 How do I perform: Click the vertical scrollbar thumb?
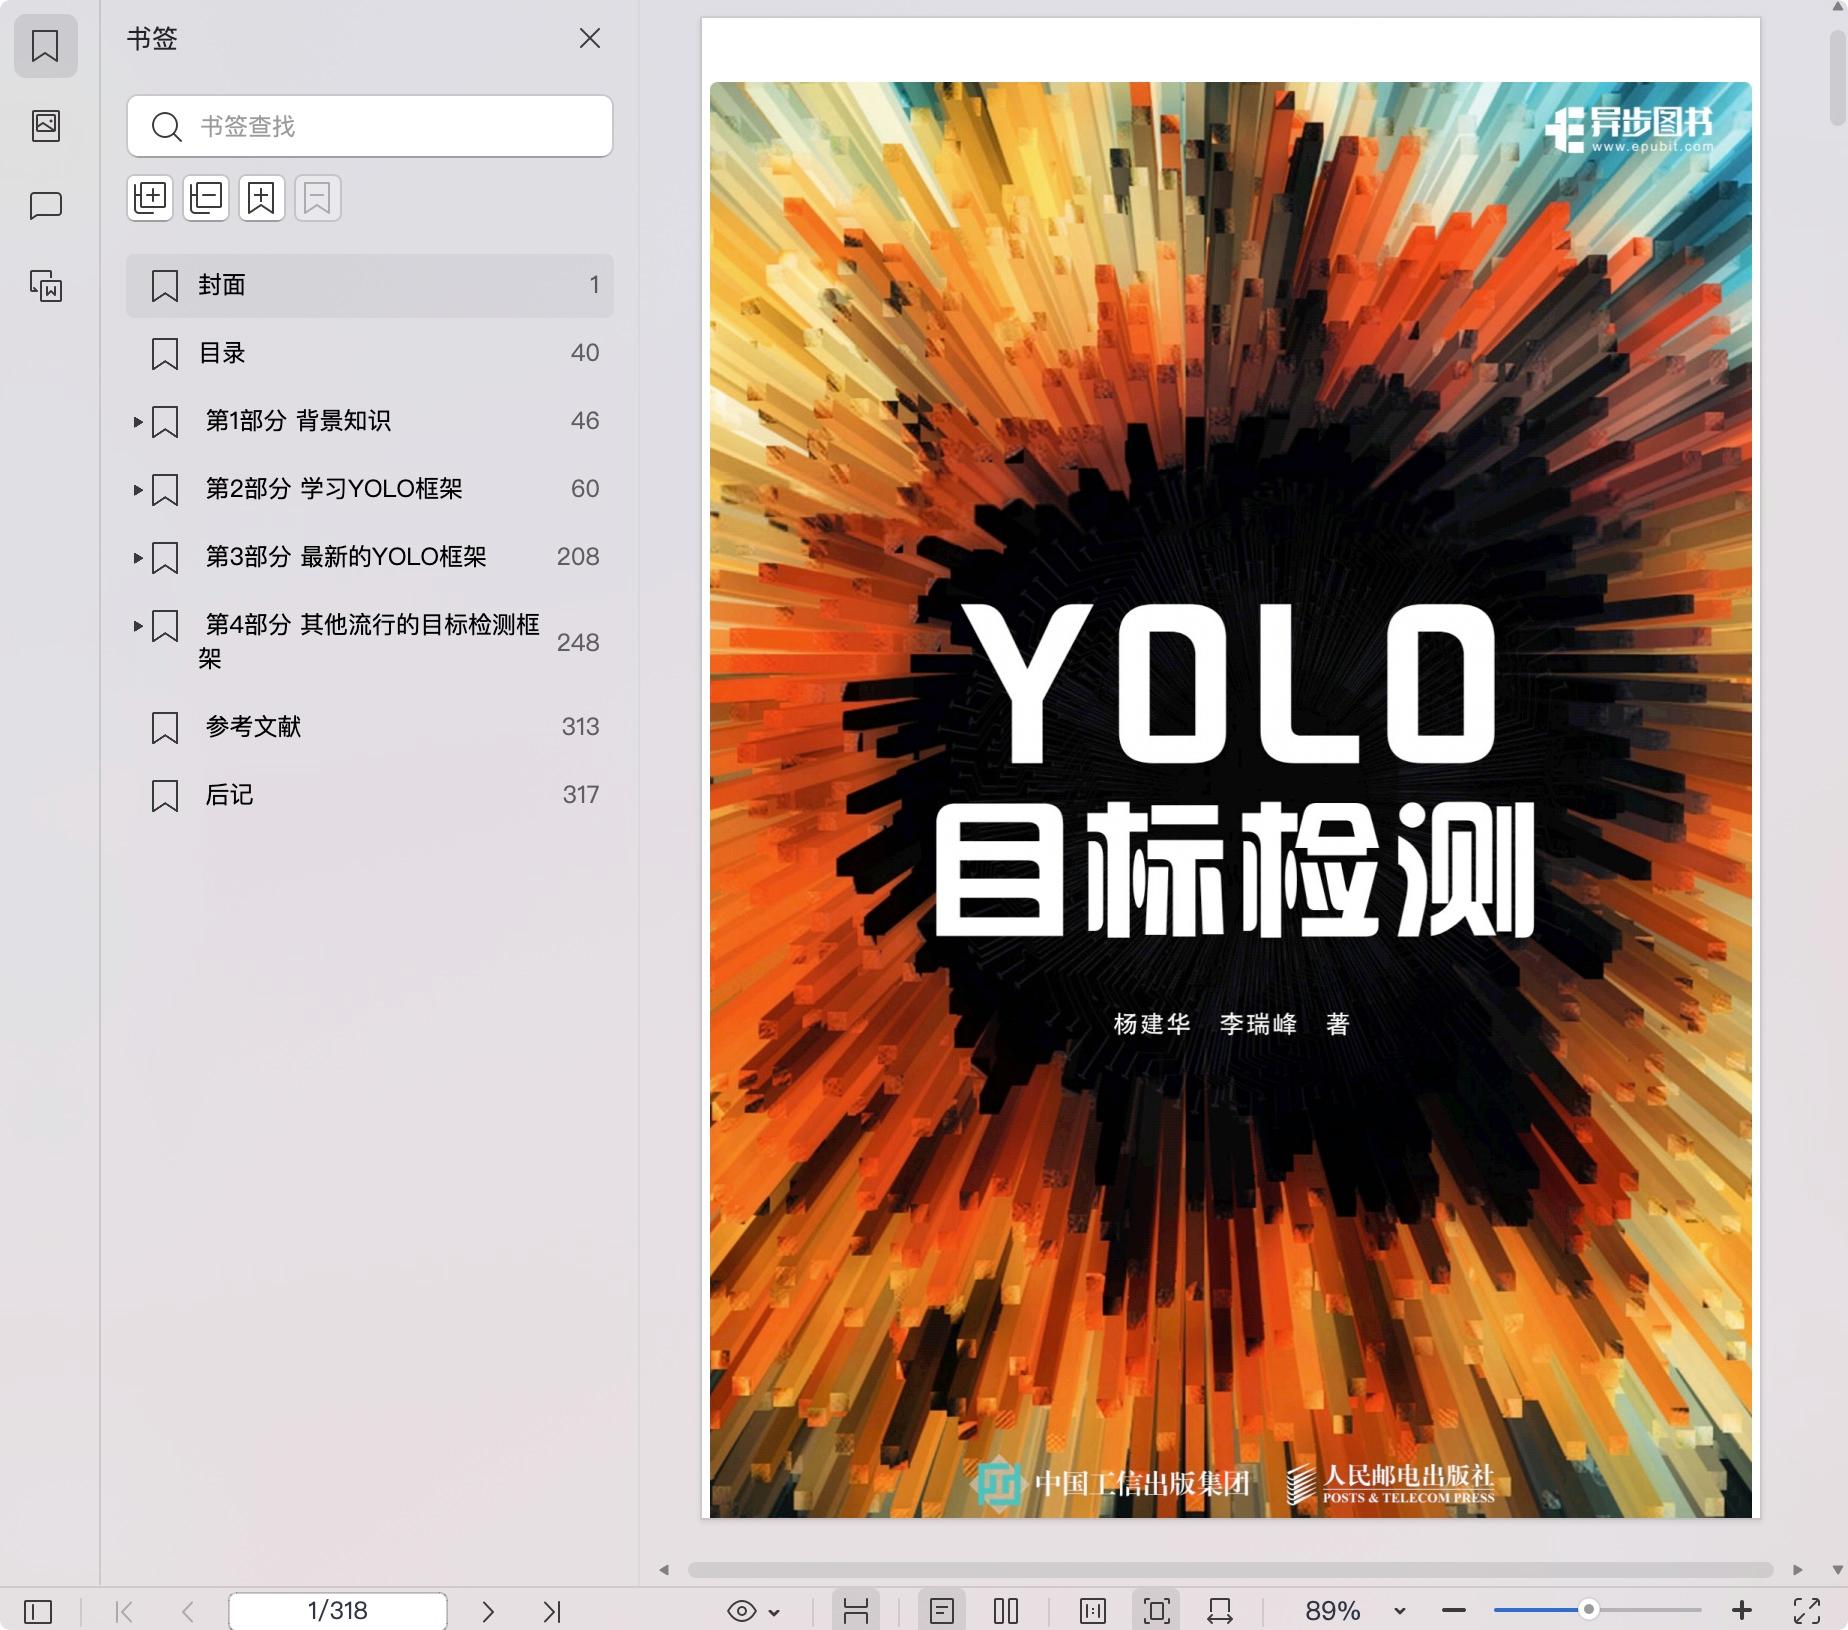[x=1838, y=76]
